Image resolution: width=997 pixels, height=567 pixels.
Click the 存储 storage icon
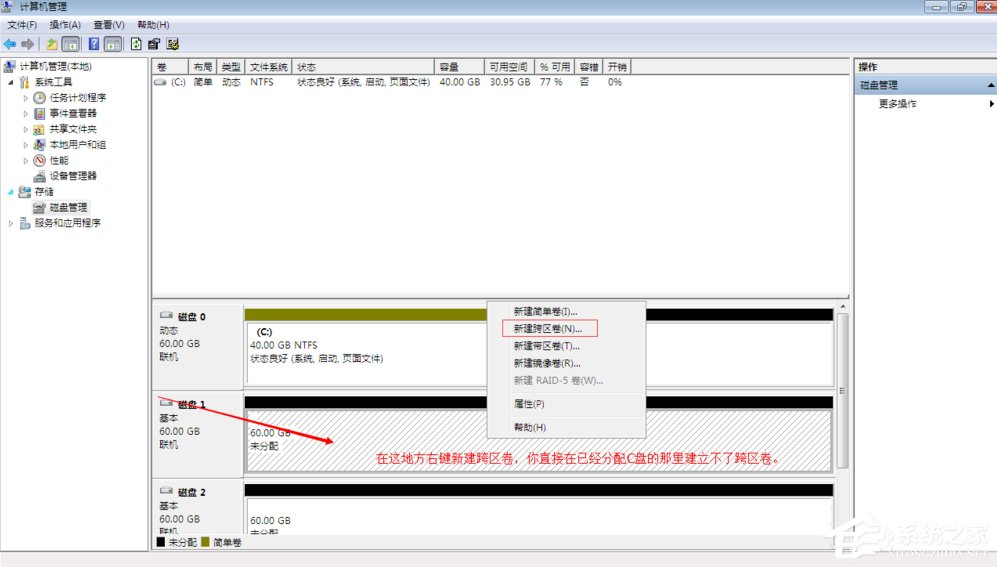pyautogui.click(x=25, y=191)
